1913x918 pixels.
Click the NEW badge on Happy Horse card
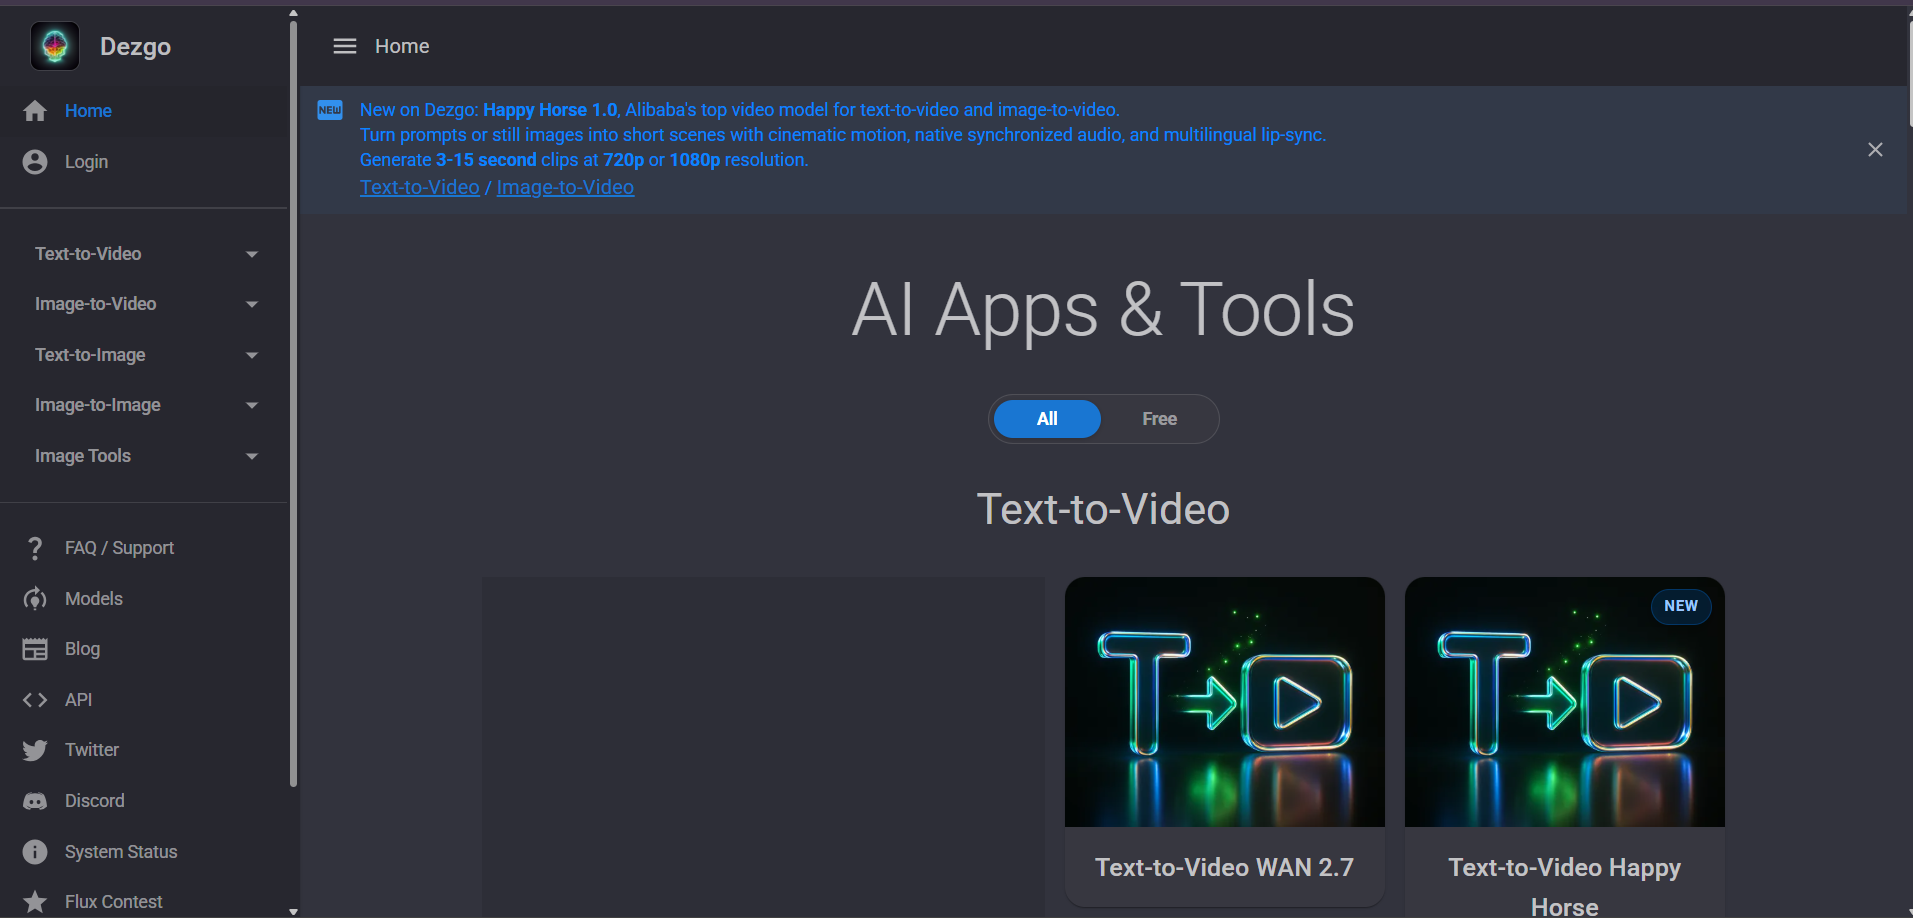[1681, 606]
